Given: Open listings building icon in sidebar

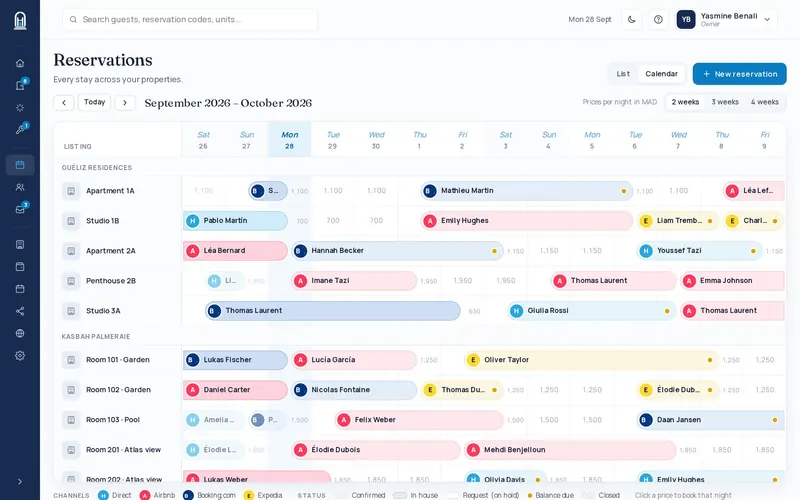Looking at the screenshot, I should click(20, 244).
